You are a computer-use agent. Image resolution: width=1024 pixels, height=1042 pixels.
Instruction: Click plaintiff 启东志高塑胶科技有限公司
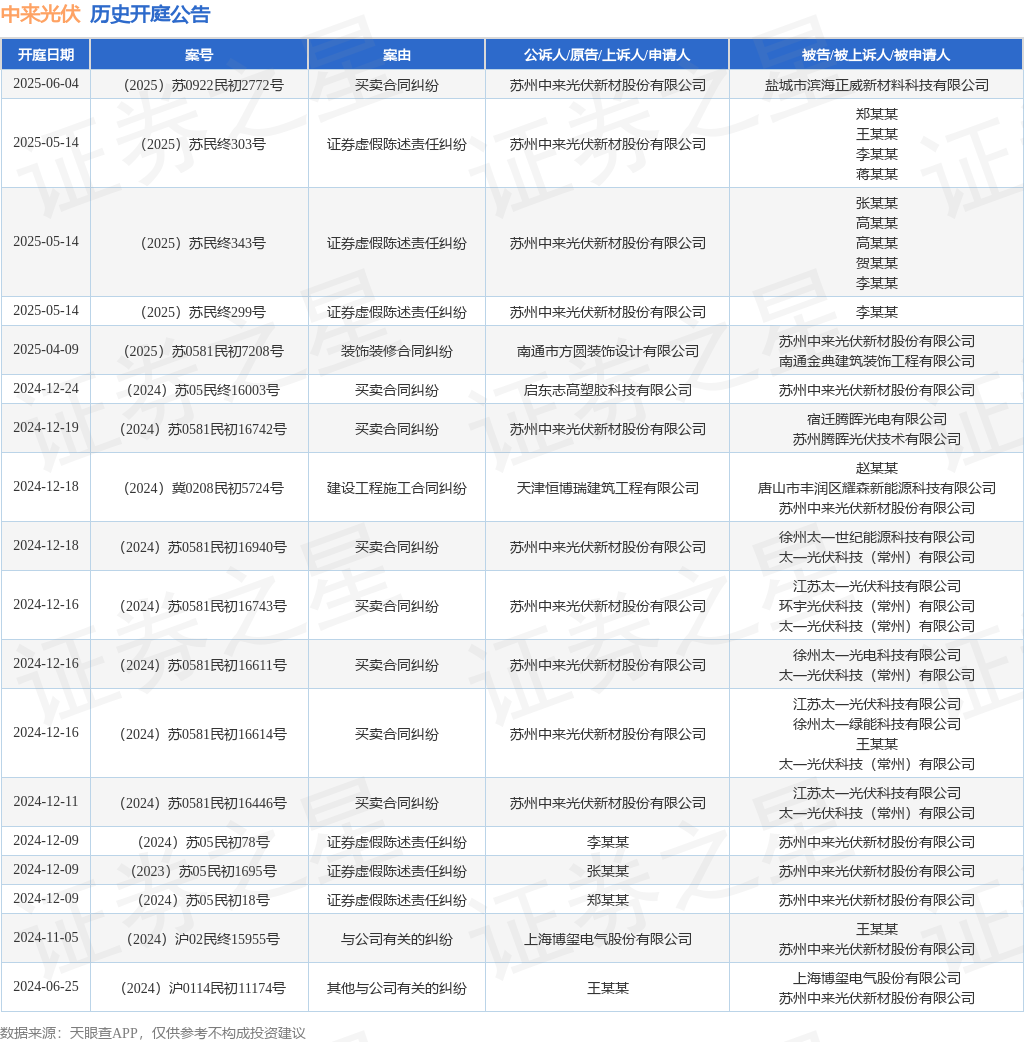[x=607, y=390]
